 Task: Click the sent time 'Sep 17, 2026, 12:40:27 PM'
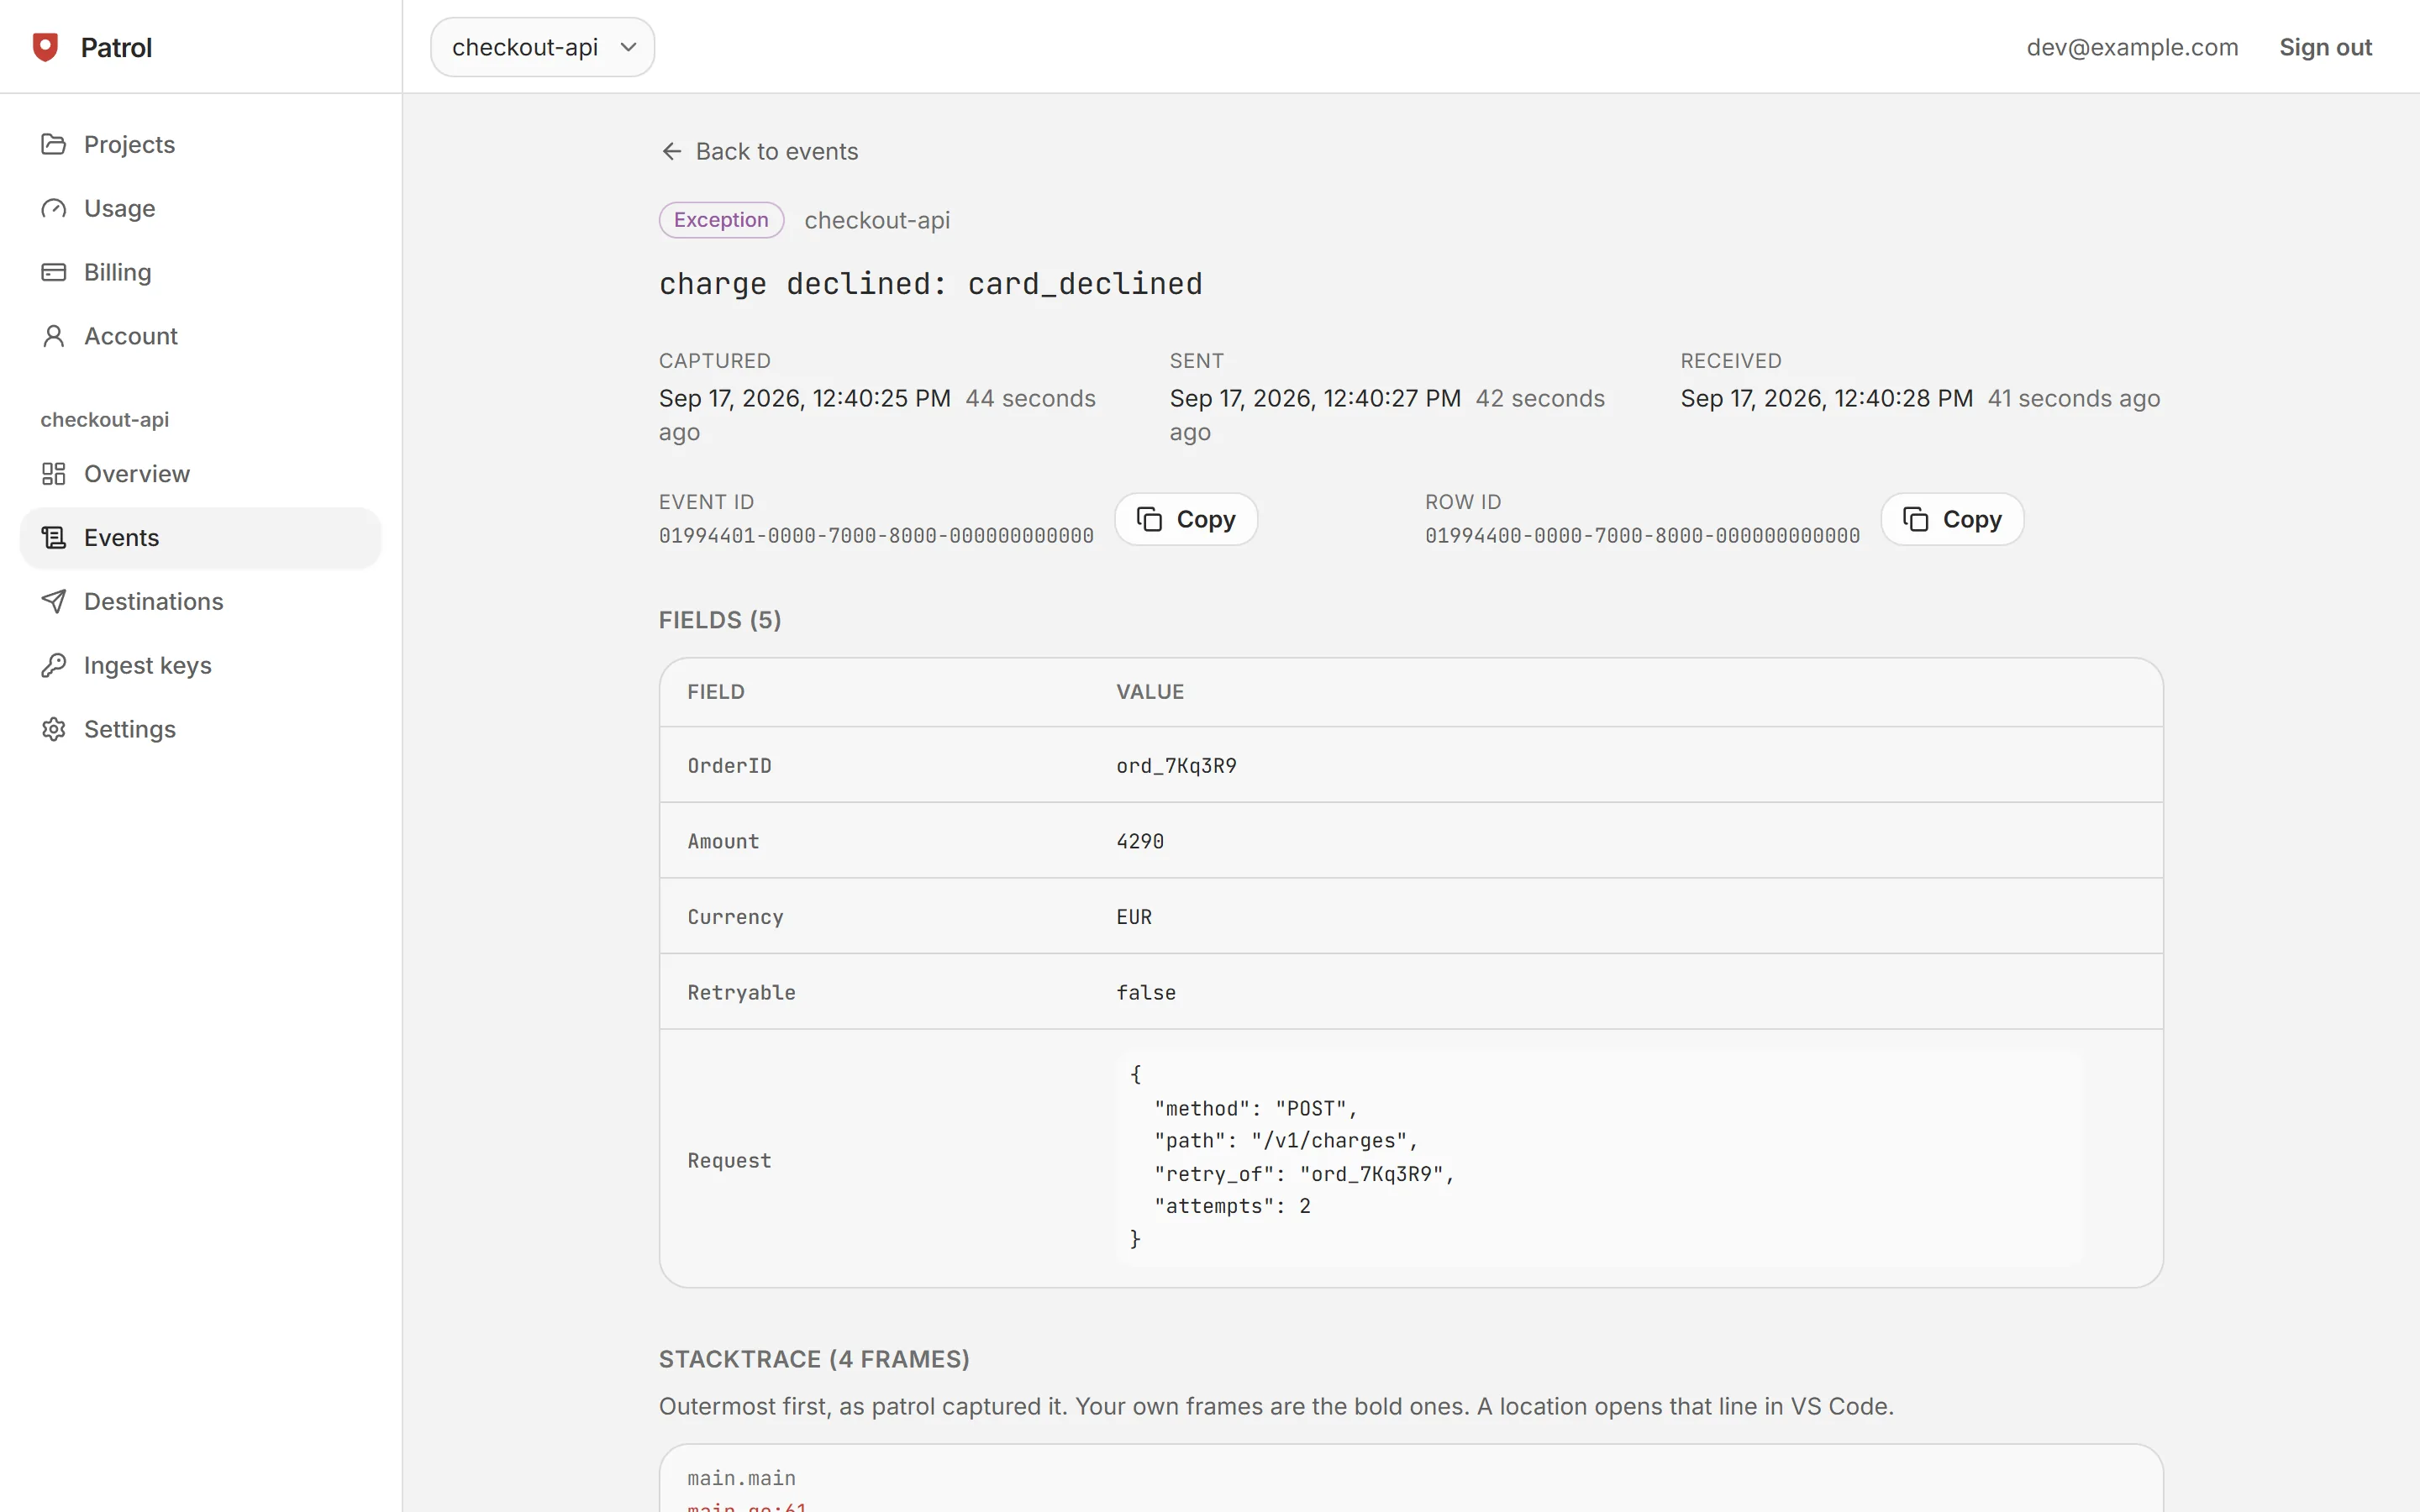pos(1316,398)
